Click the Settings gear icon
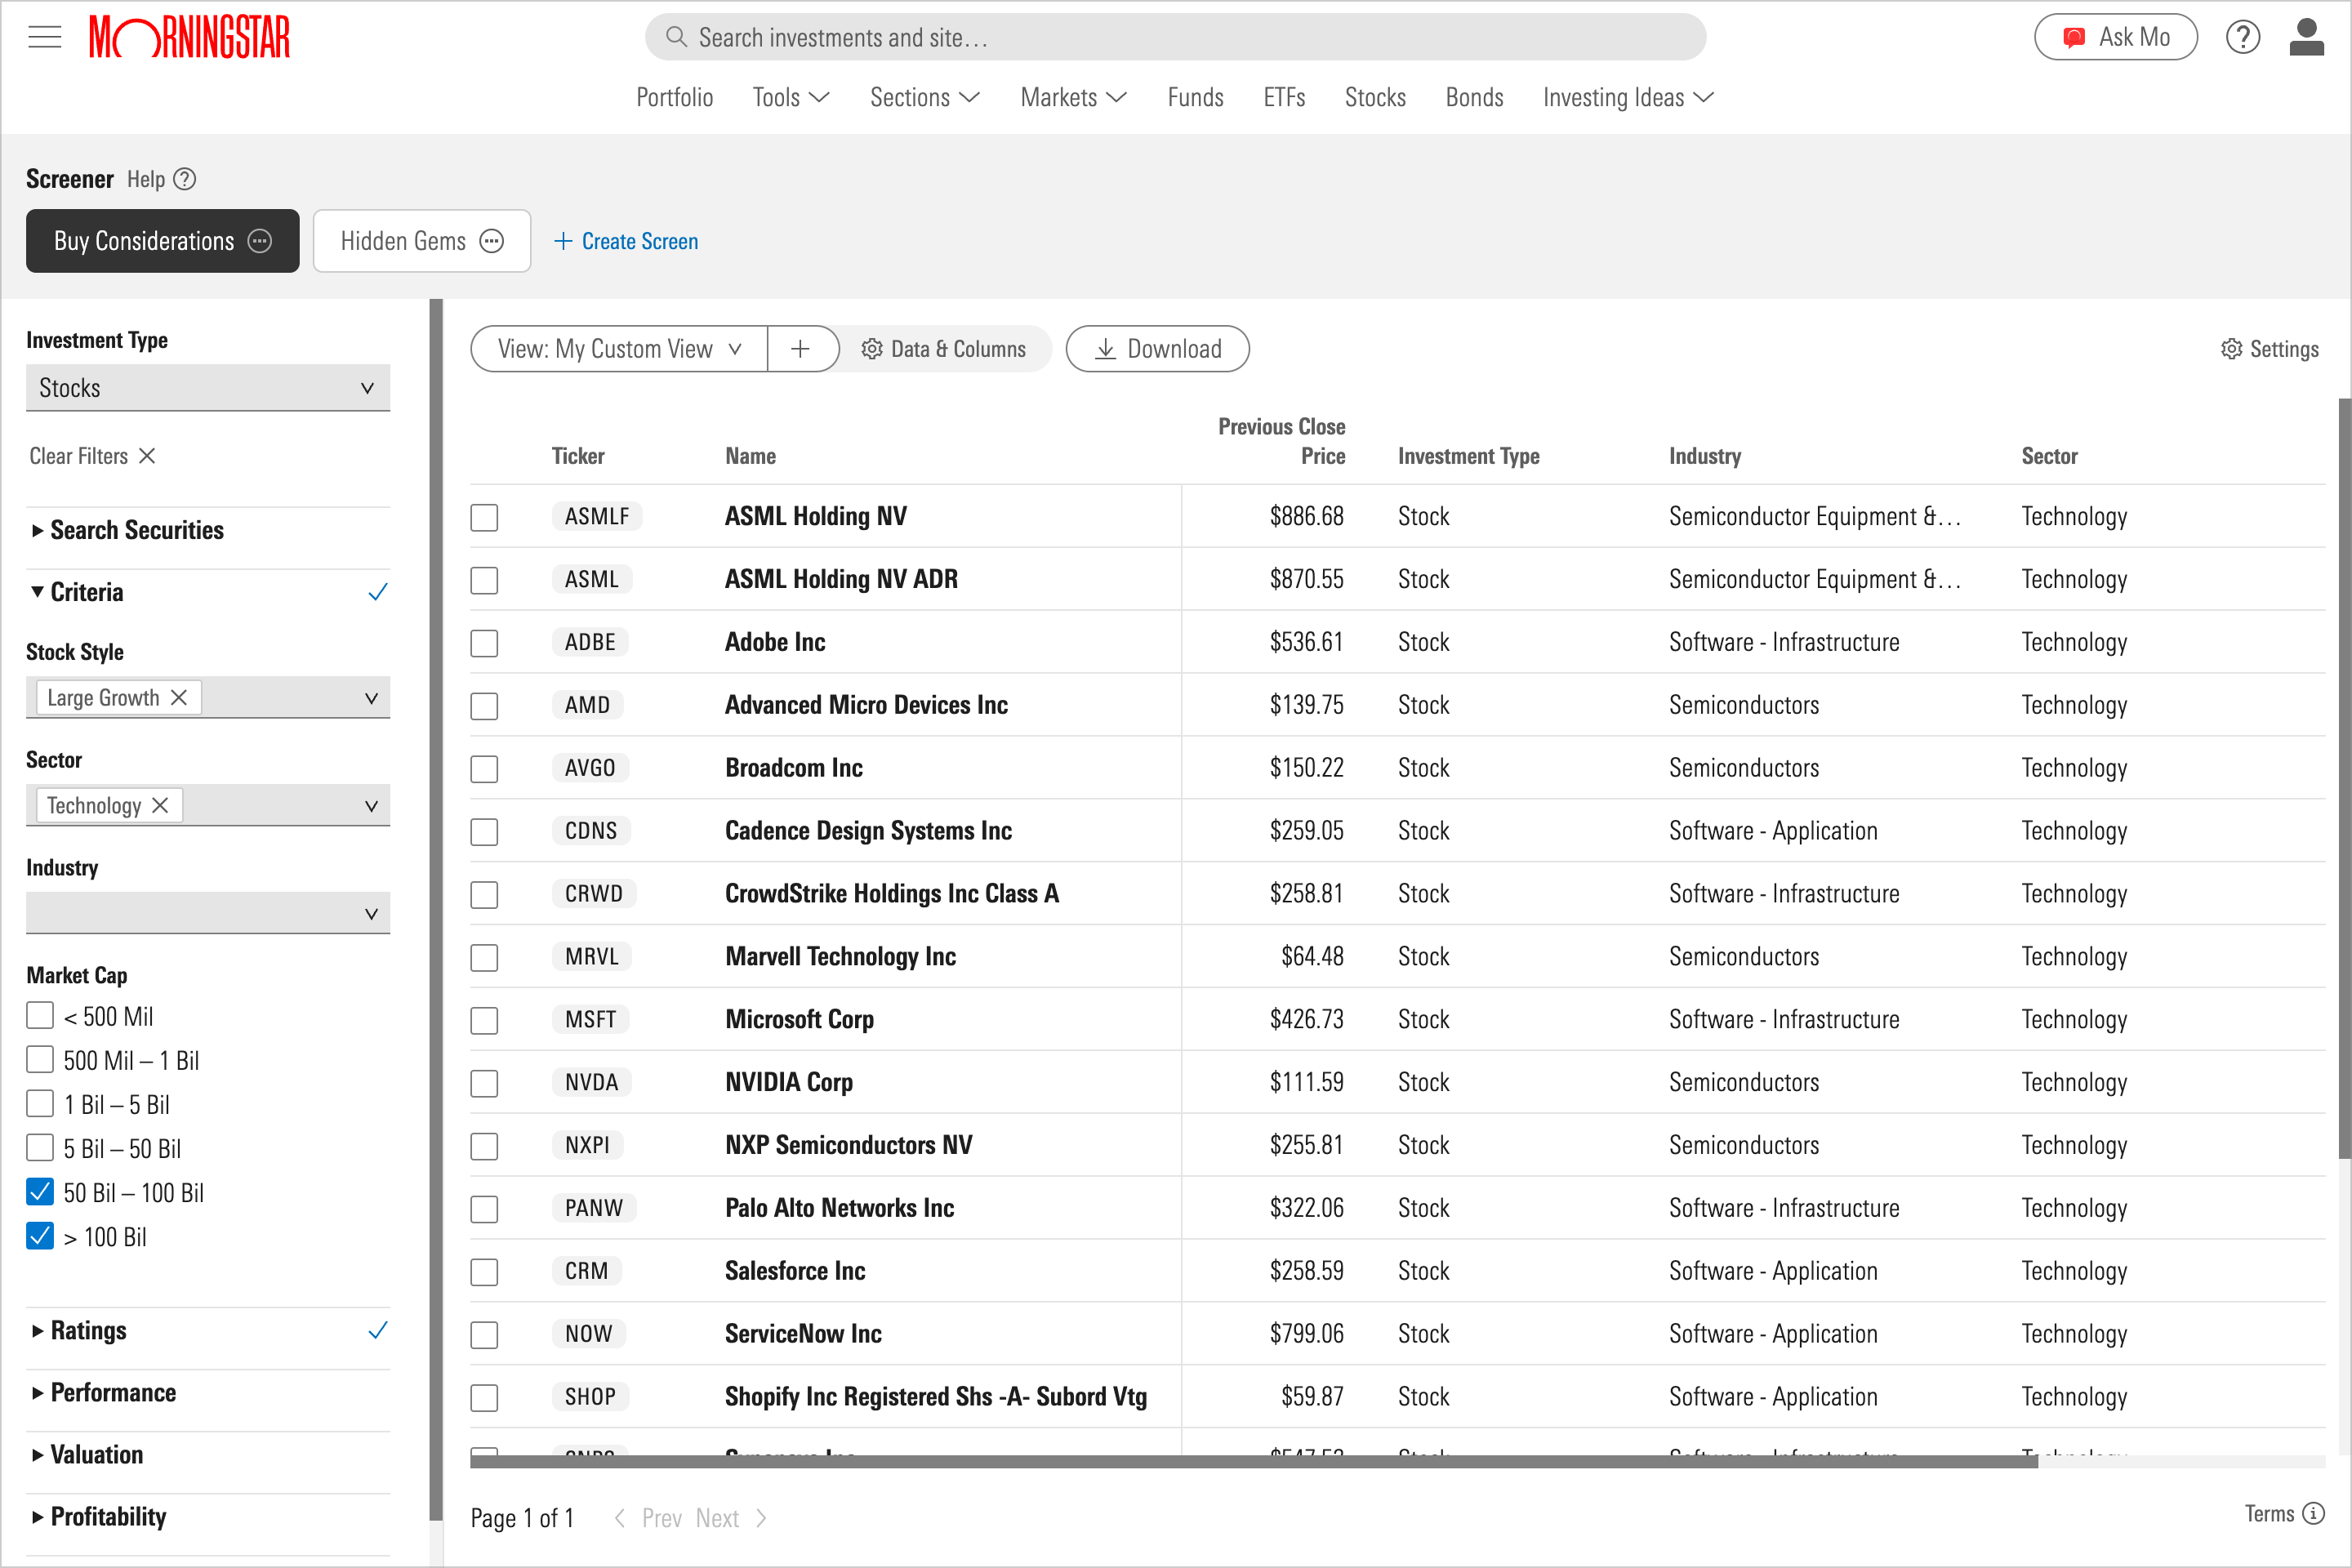This screenshot has height=1568, width=2352. [2230, 349]
